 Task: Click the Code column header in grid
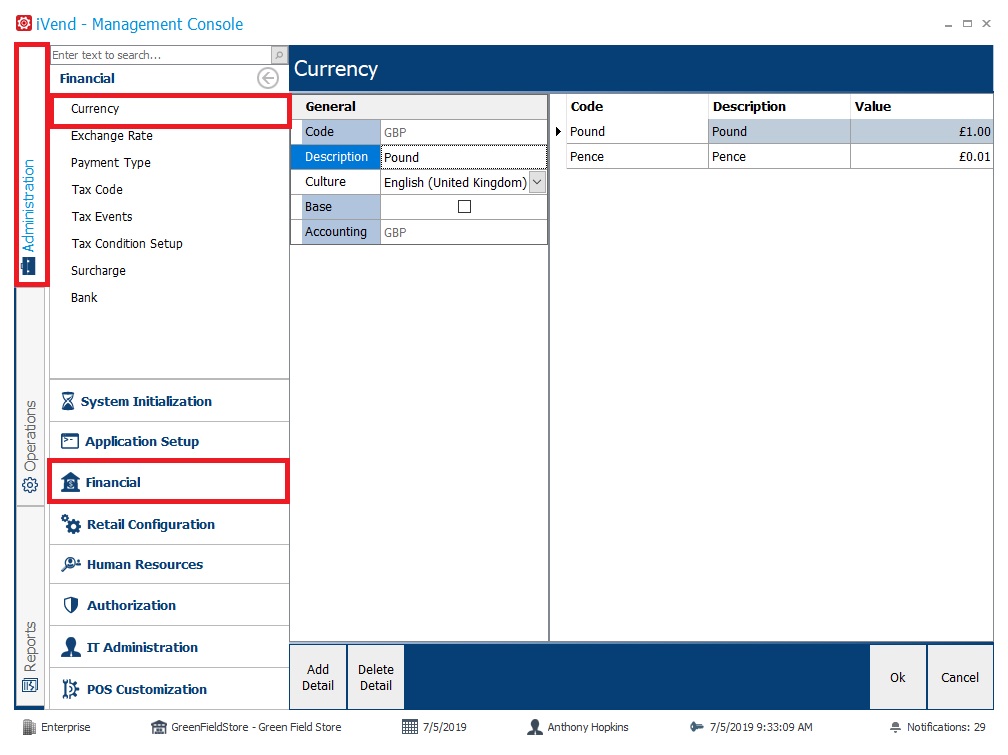tap(637, 107)
